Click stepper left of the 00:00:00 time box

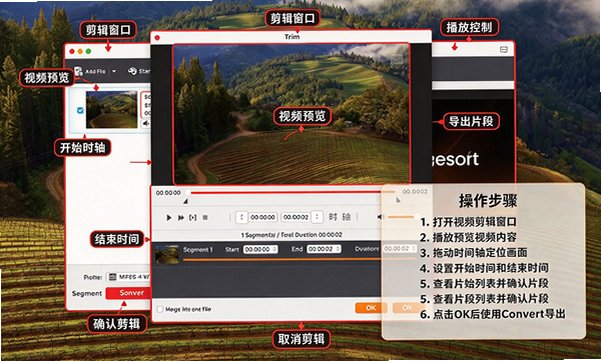[x=241, y=217]
